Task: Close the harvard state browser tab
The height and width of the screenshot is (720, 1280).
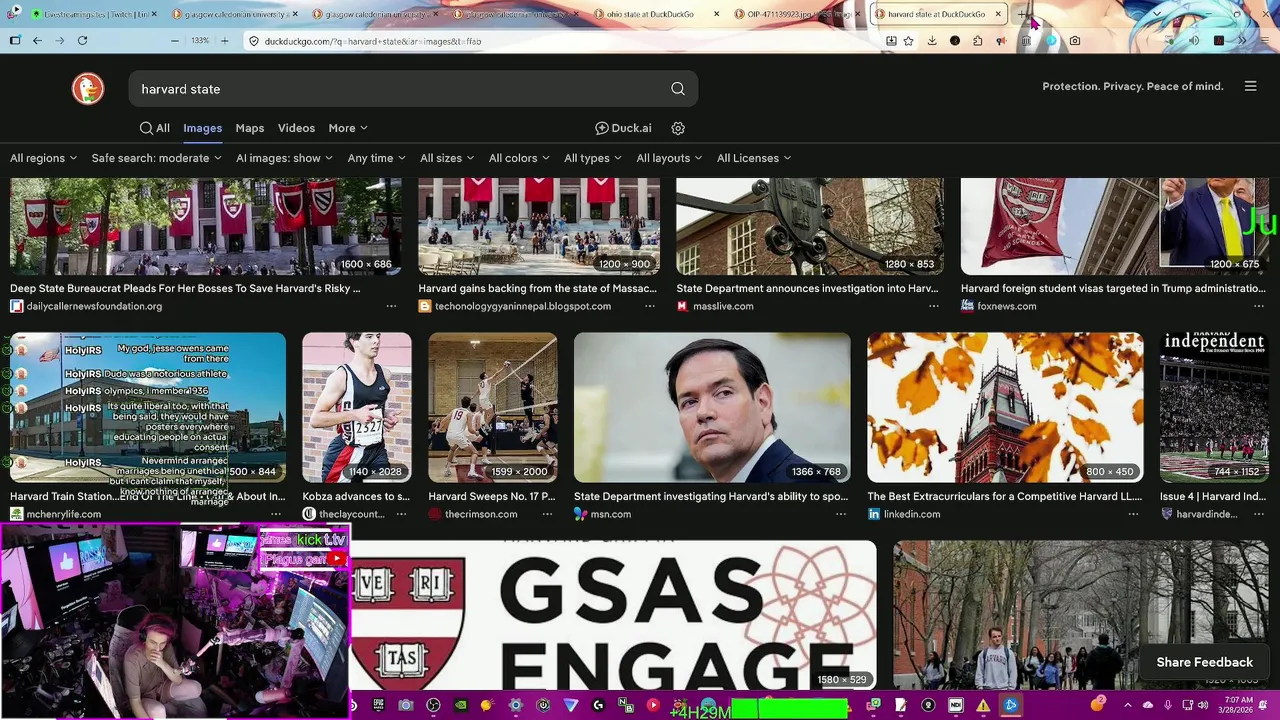Action: pos(997,14)
